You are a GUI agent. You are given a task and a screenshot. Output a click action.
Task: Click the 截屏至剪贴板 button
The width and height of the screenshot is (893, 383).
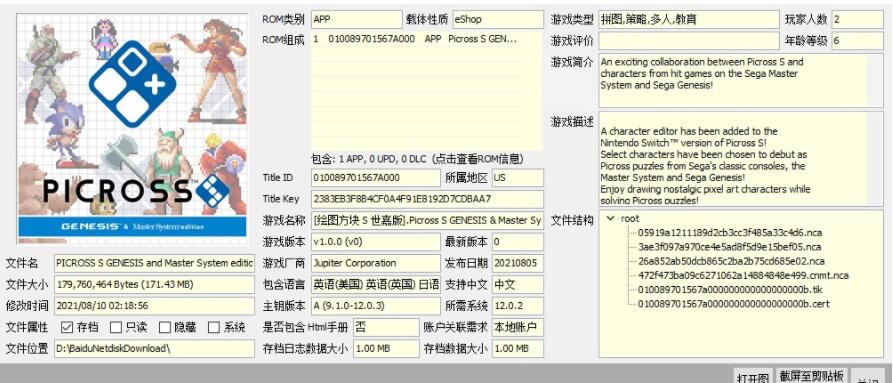click(812, 376)
